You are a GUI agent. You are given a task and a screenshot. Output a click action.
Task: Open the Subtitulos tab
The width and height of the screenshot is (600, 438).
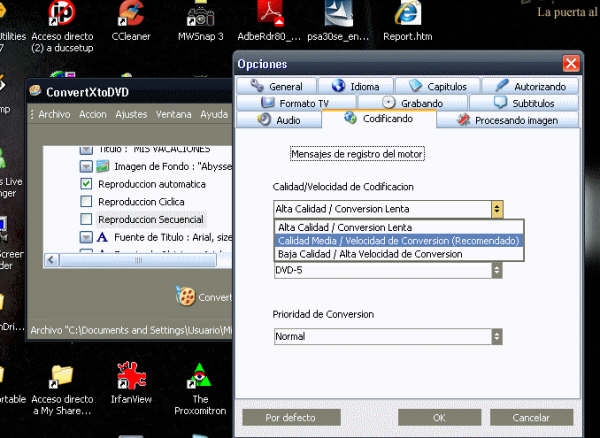tap(524, 103)
